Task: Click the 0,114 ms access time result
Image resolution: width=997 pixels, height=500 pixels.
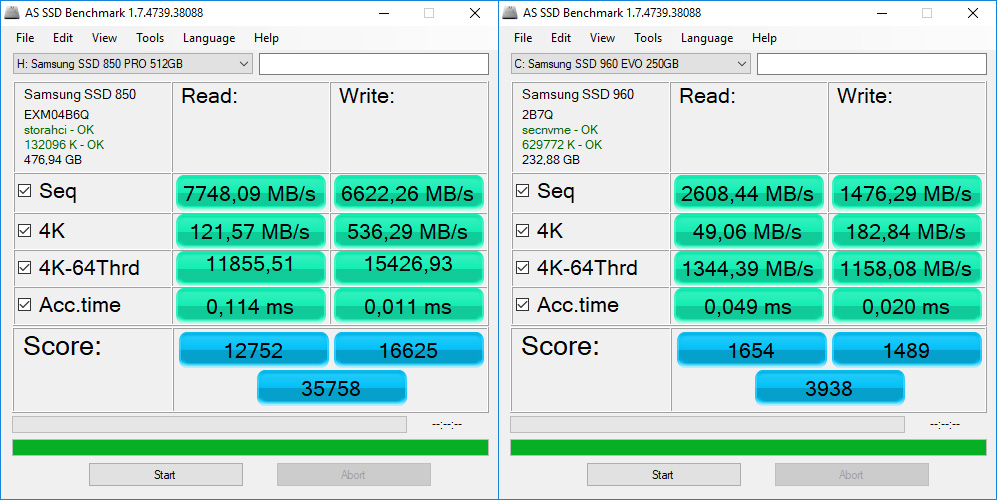Action: (x=251, y=305)
